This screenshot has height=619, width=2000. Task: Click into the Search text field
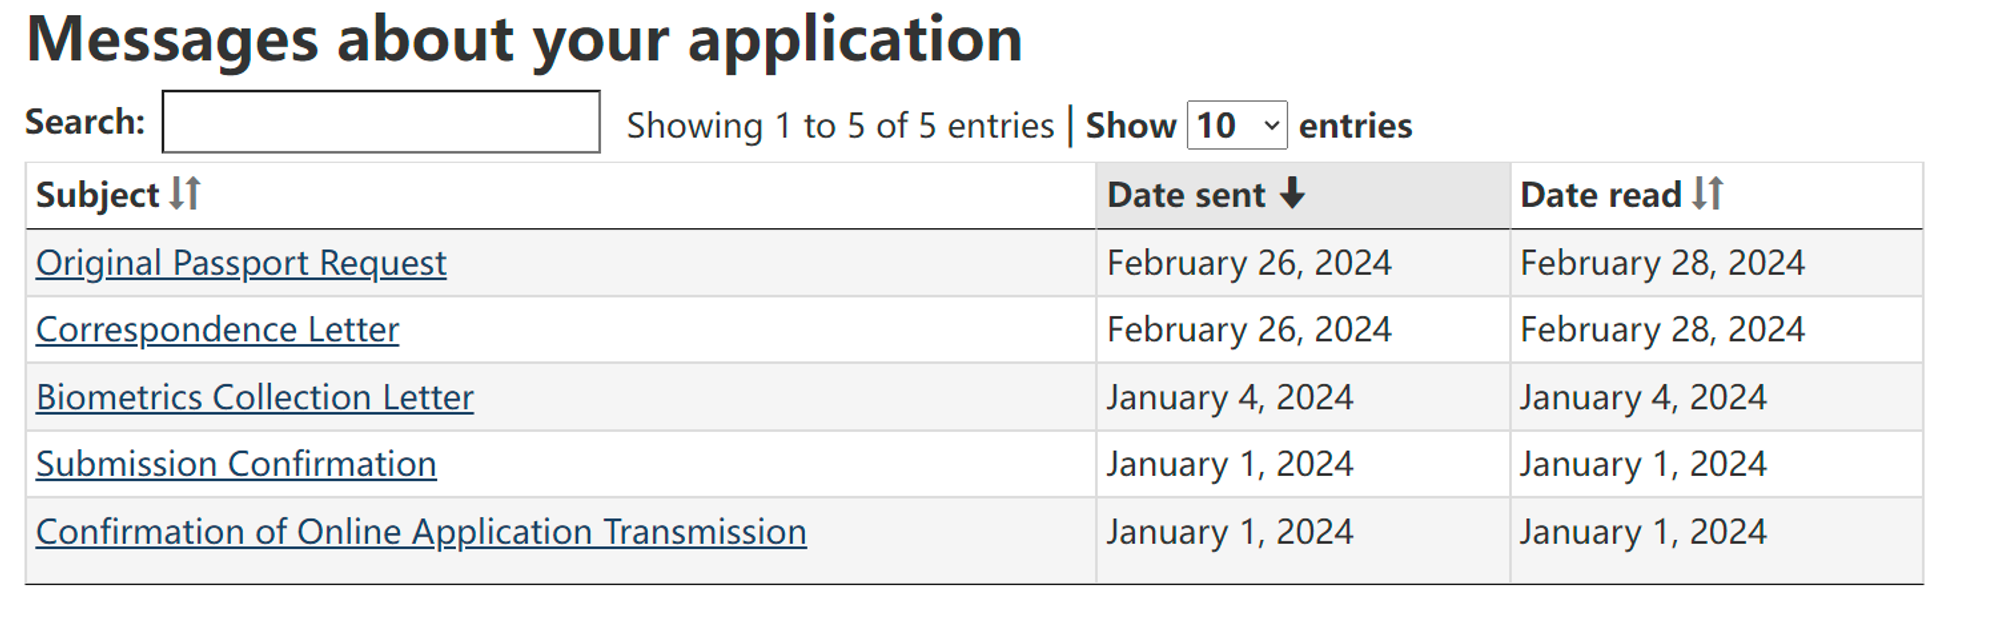pos(381,122)
